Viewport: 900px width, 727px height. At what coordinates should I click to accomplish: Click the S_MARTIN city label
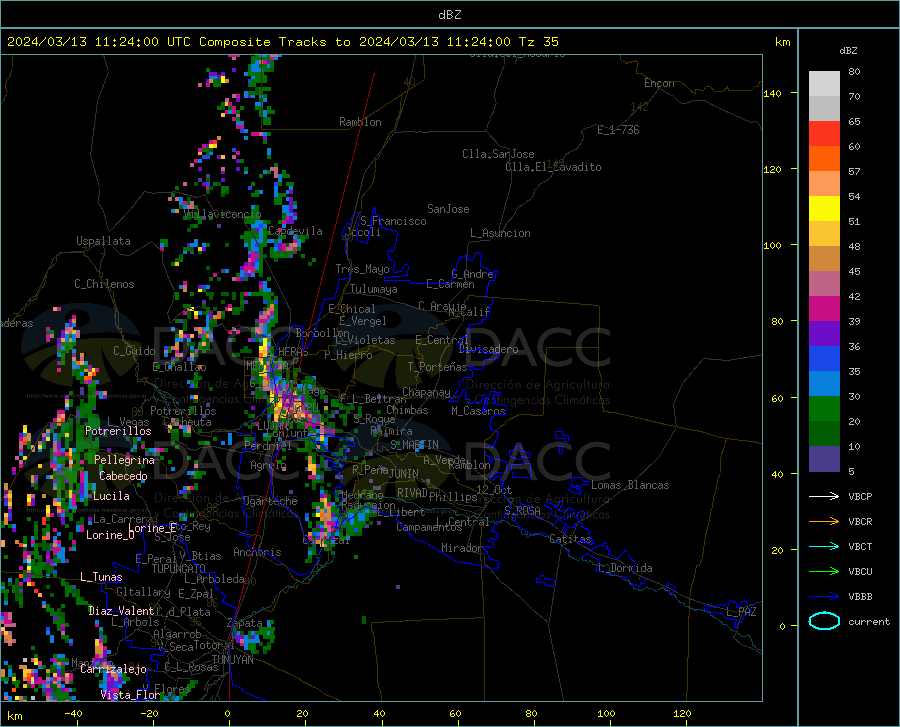414,445
